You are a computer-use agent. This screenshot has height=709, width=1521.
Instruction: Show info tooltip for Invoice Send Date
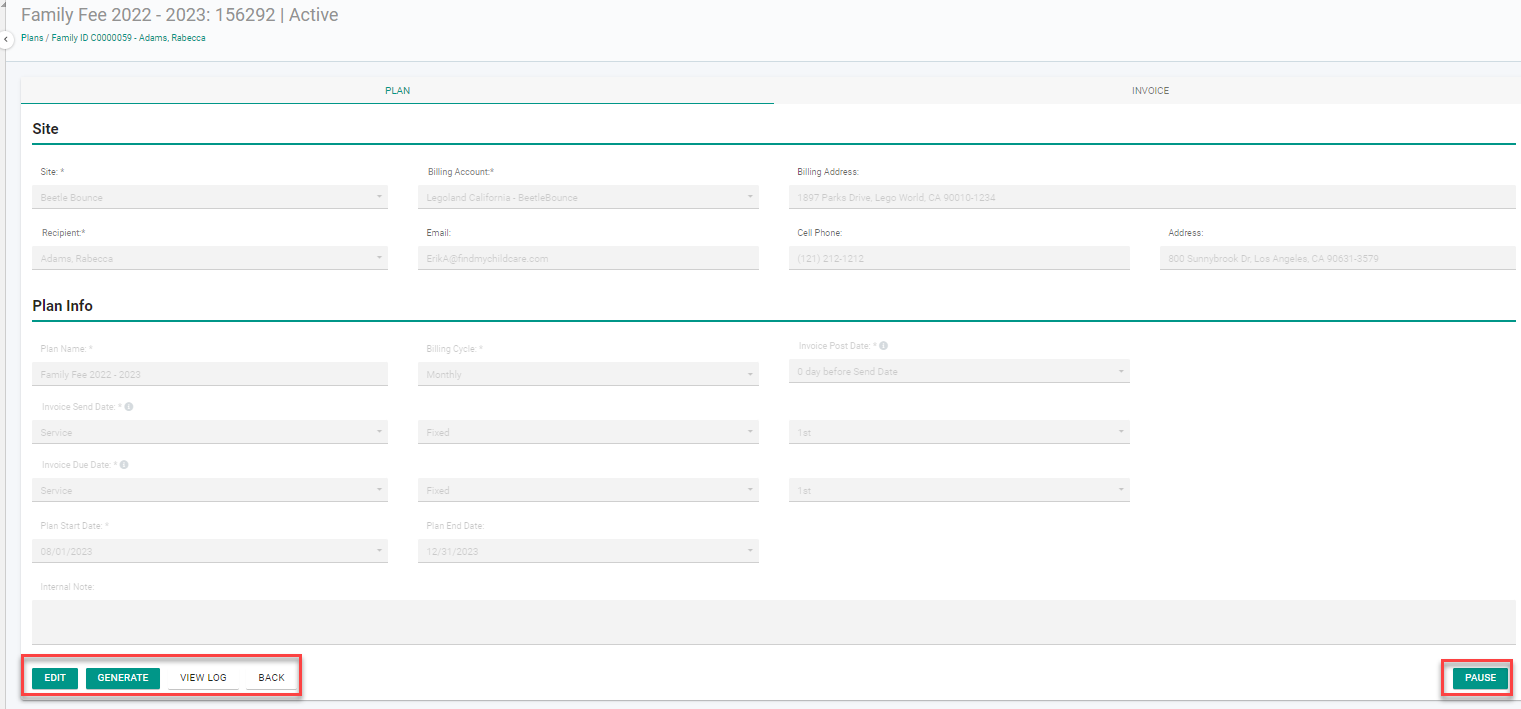(x=130, y=407)
